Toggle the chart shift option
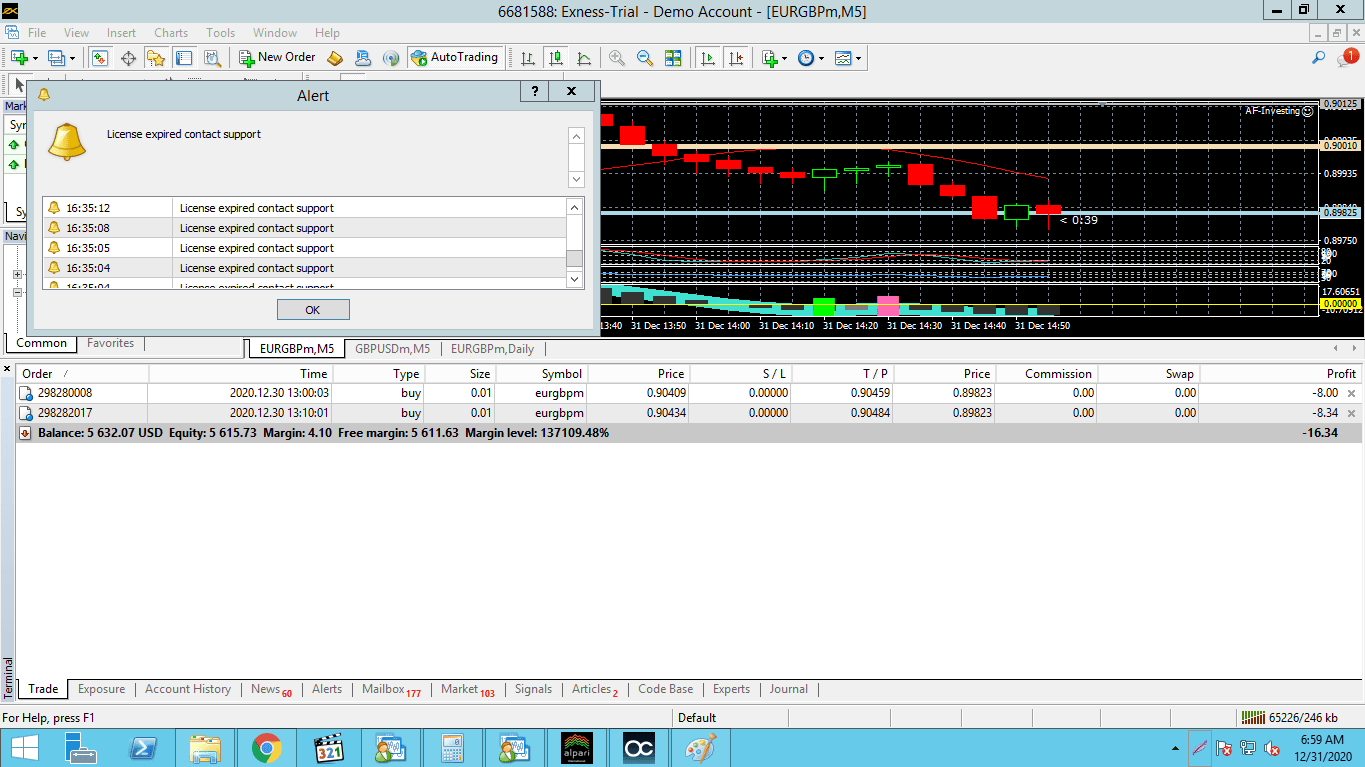This screenshot has width=1365, height=767. (x=736, y=58)
